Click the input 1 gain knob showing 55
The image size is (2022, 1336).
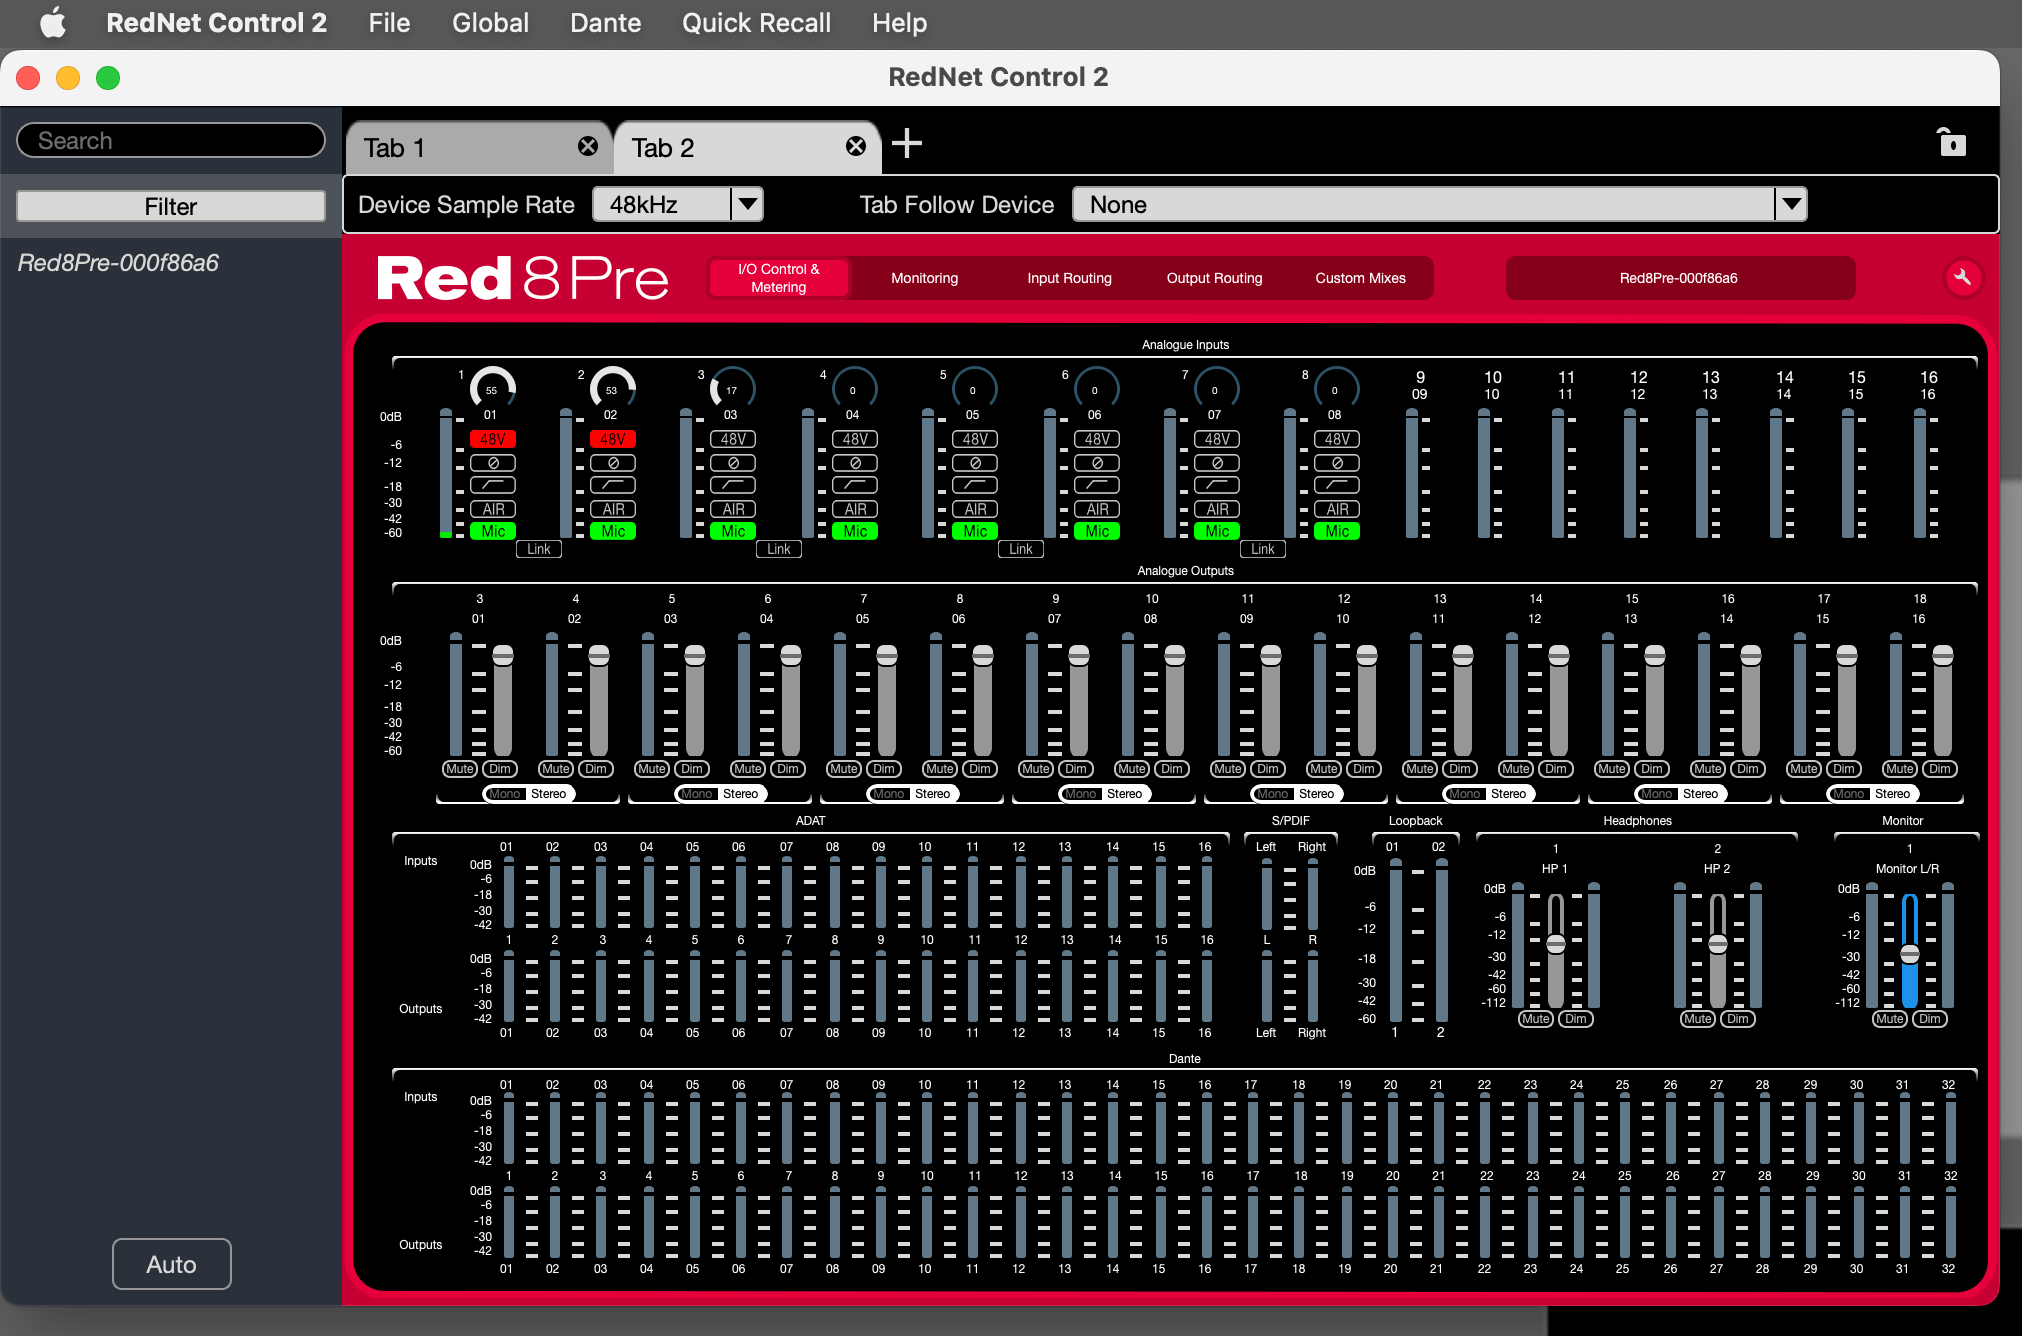[x=492, y=388]
